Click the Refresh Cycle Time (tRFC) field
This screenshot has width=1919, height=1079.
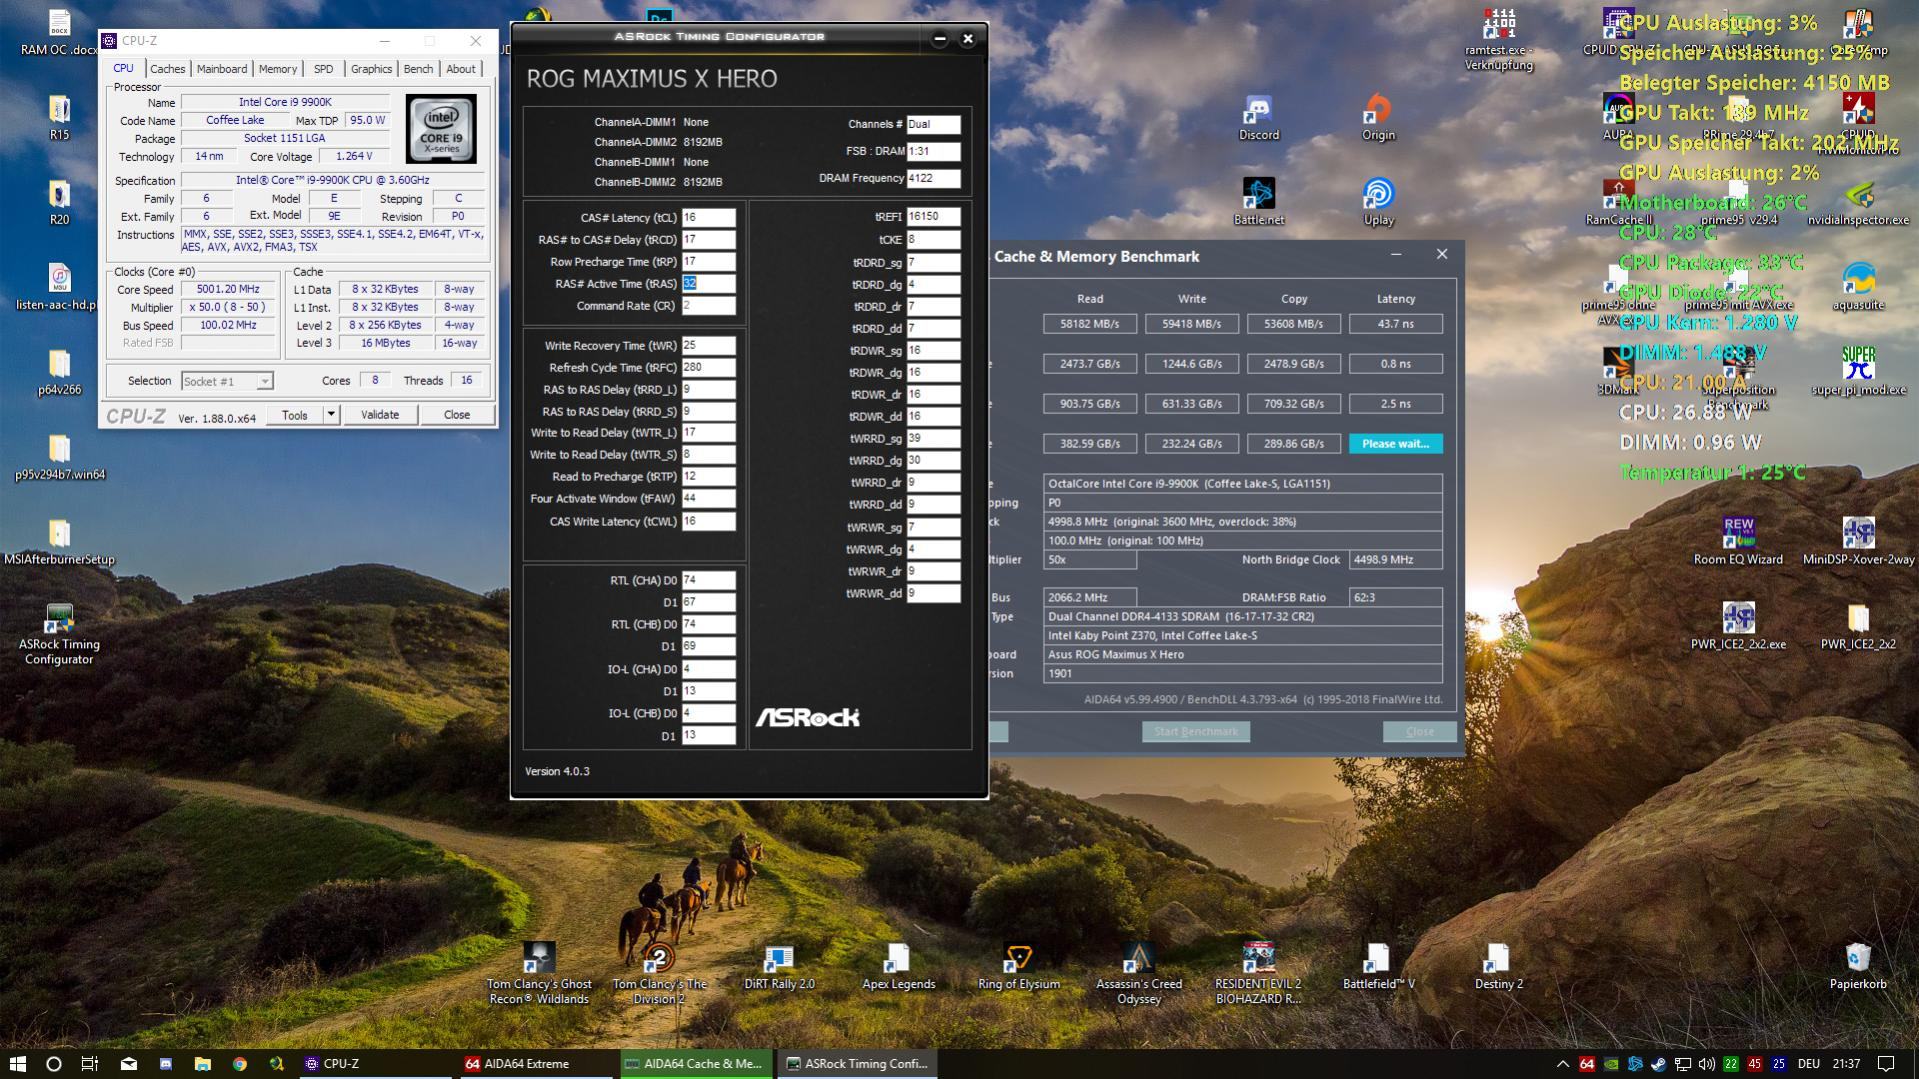pyautogui.click(x=708, y=368)
